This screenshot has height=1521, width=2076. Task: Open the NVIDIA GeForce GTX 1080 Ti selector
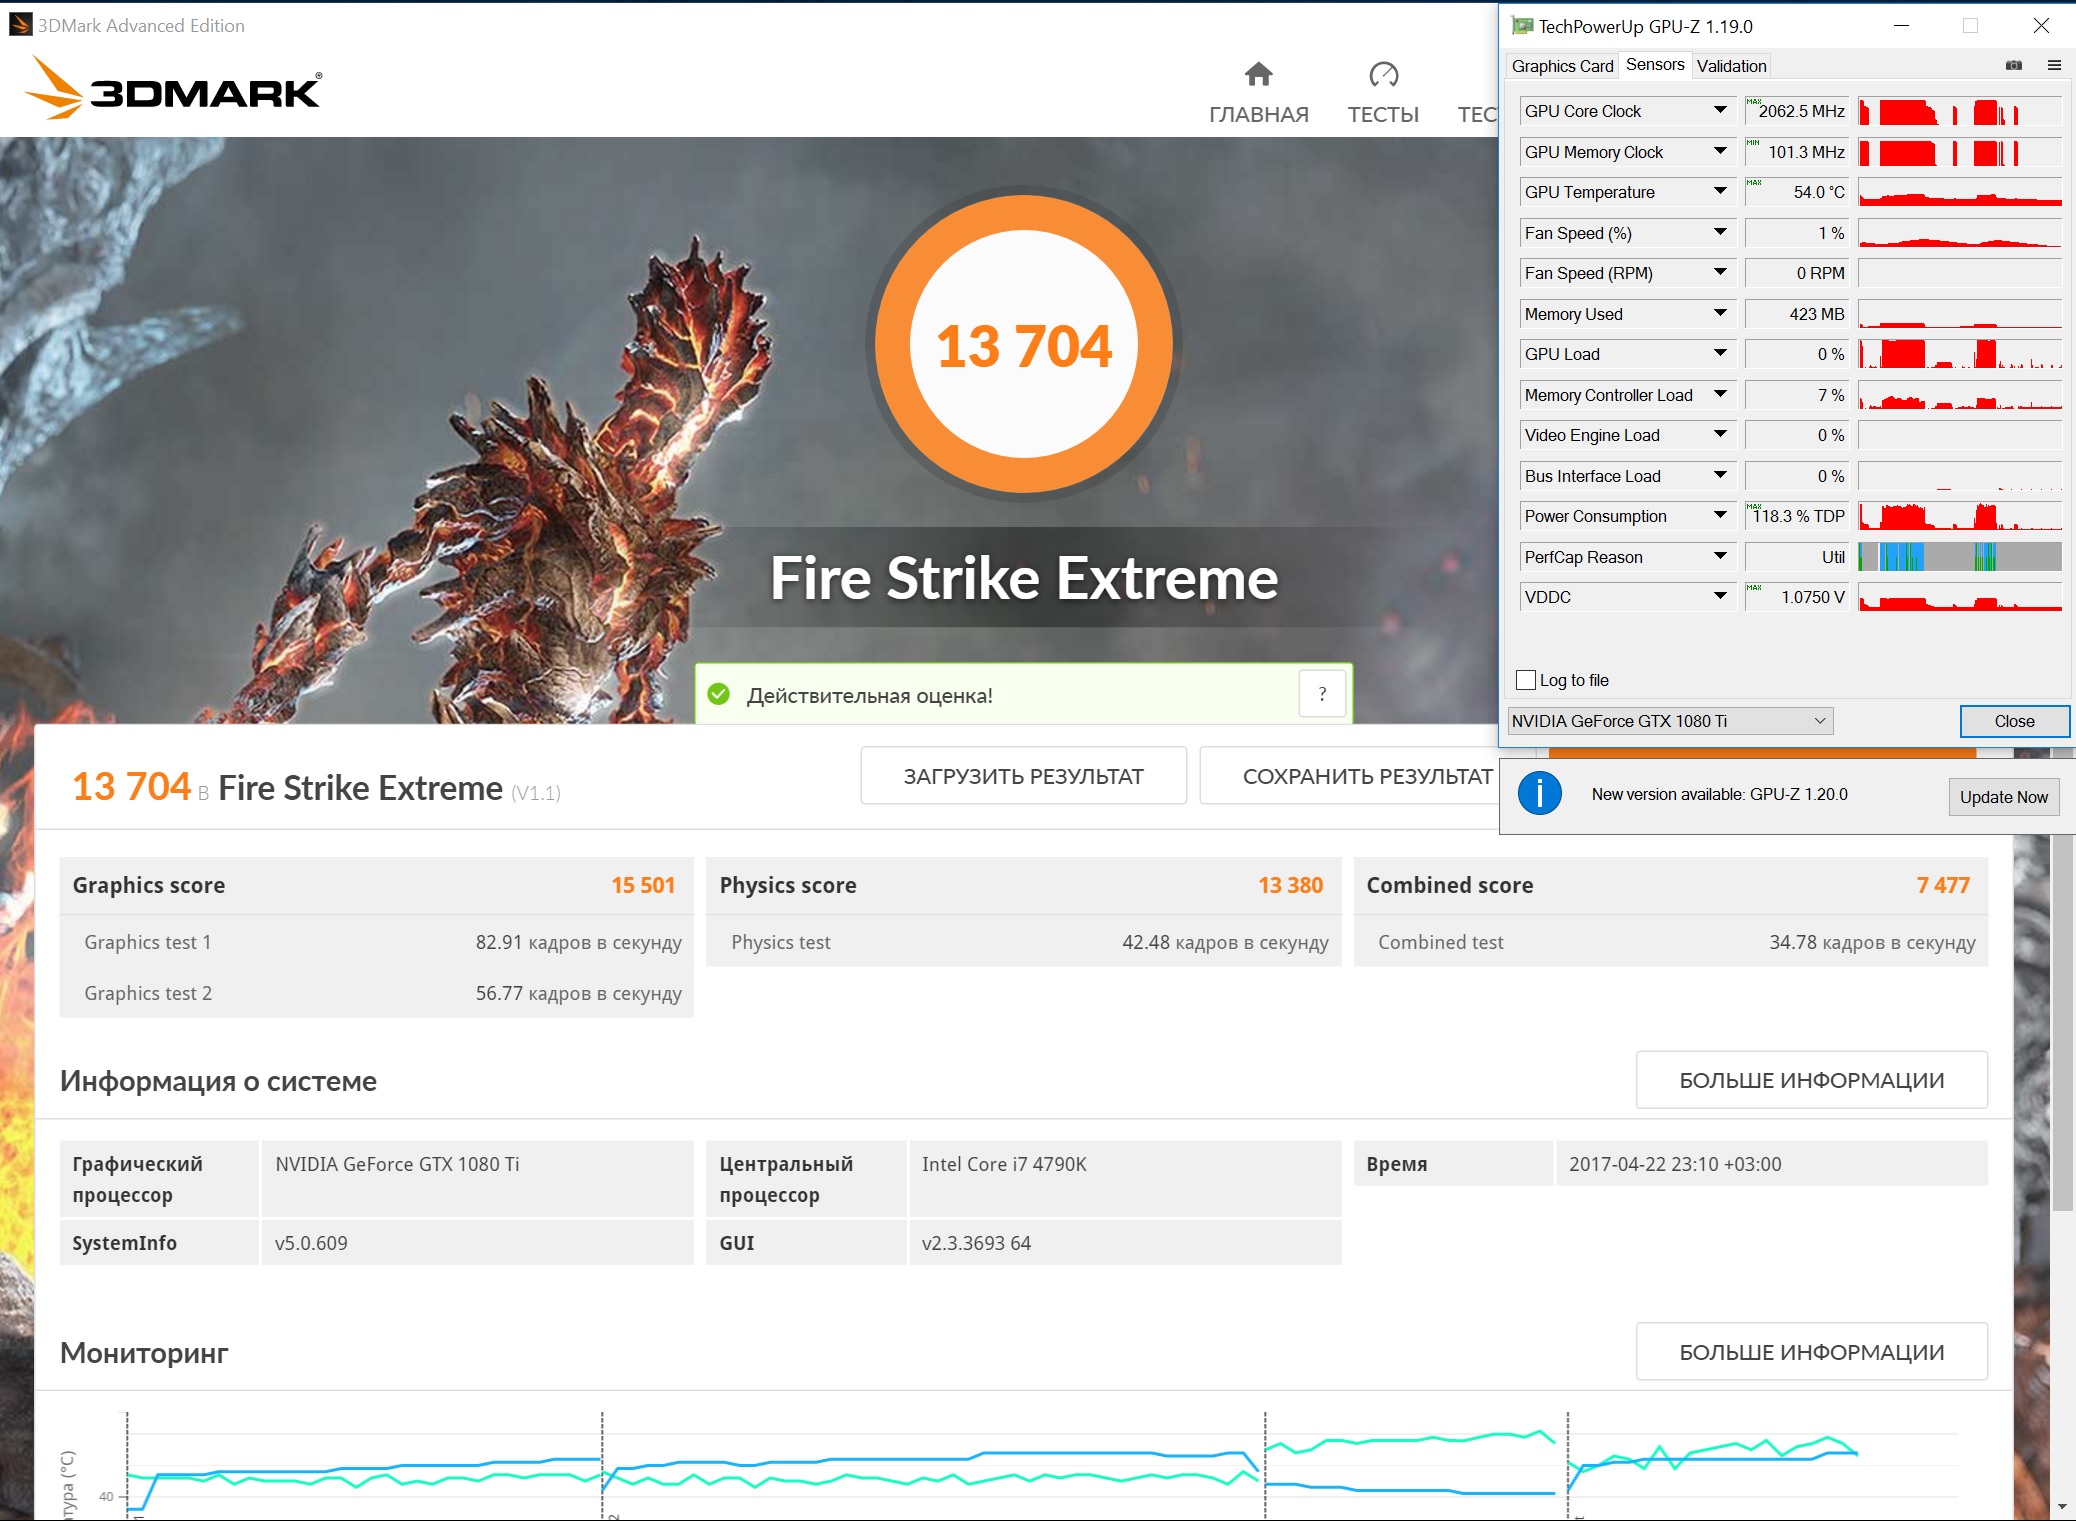pyautogui.click(x=1670, y=721)
